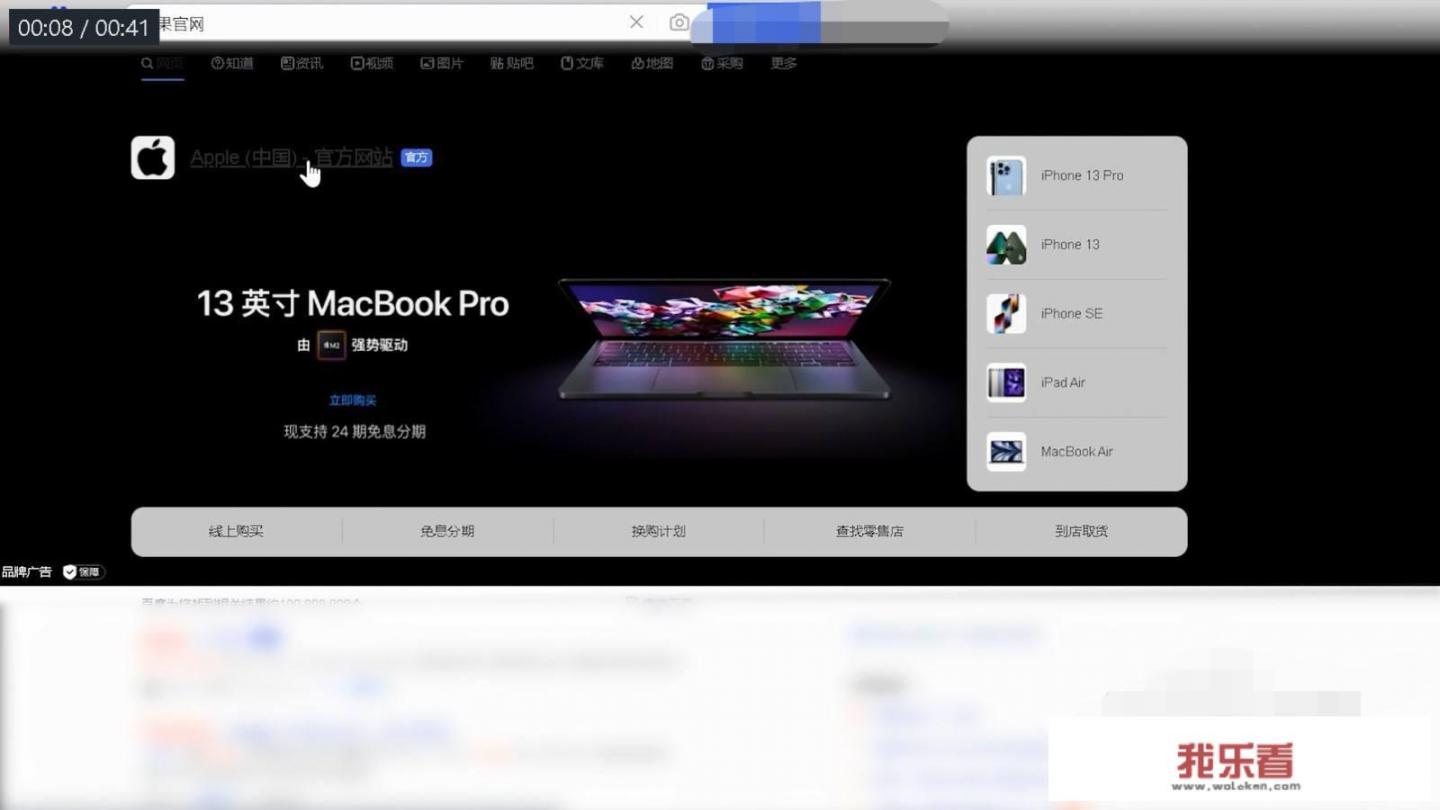Click the 保障 shield badge
Viewport: 1440px width, 810px height.
(x=83, y=572)
